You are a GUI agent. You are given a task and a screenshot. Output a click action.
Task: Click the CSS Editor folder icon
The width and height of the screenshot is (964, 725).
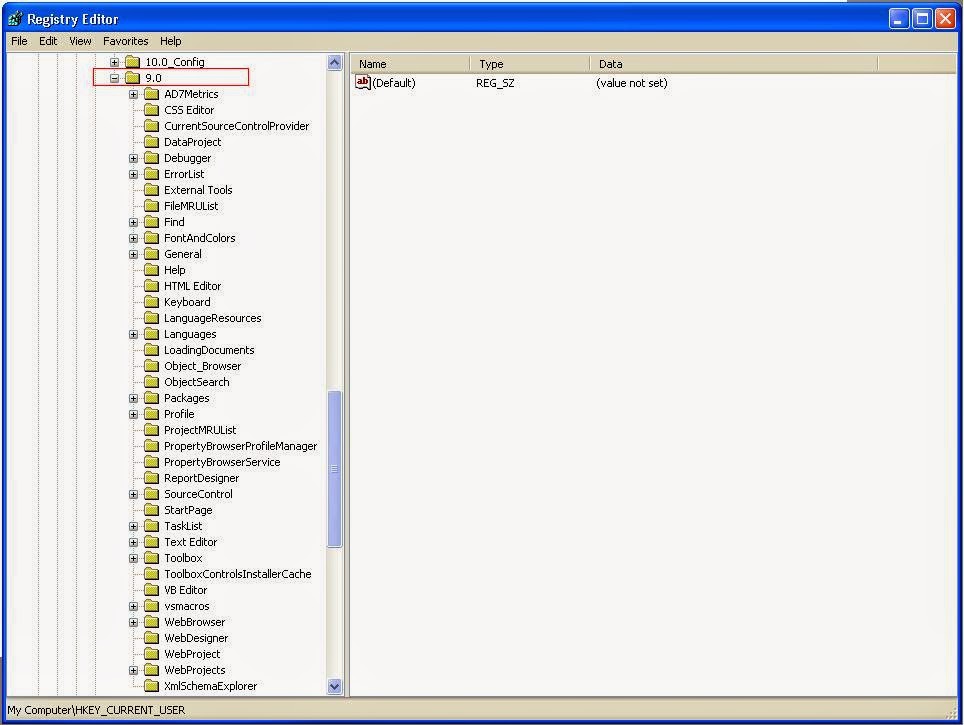click(x=151, y=109)
